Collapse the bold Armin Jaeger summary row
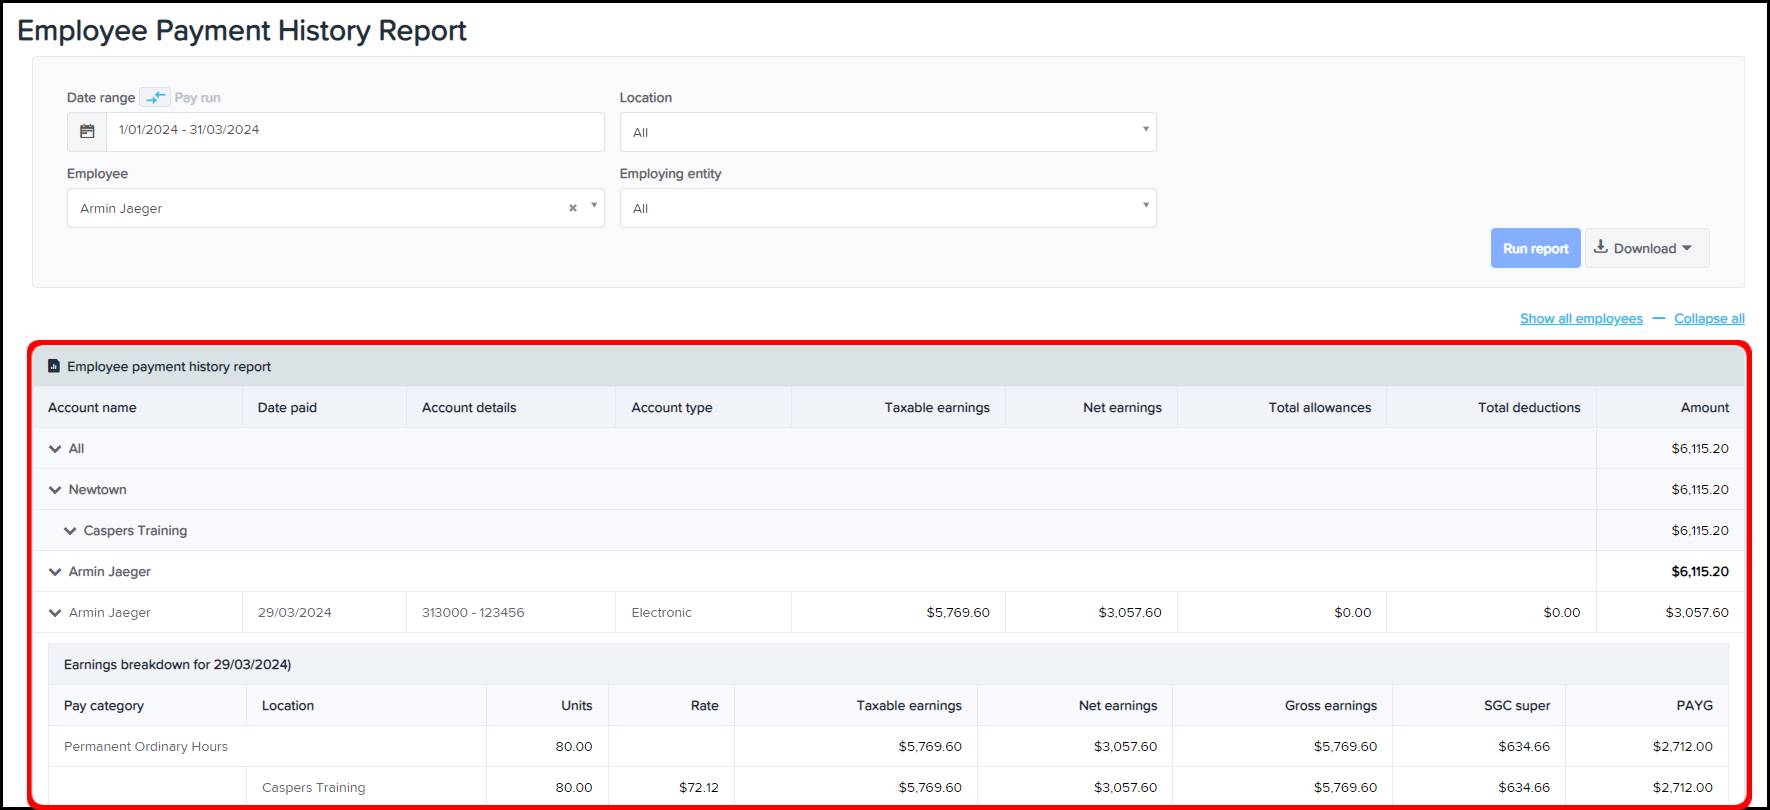The height and width of the screenshot is (810, 1770). (x=55, y=572)
